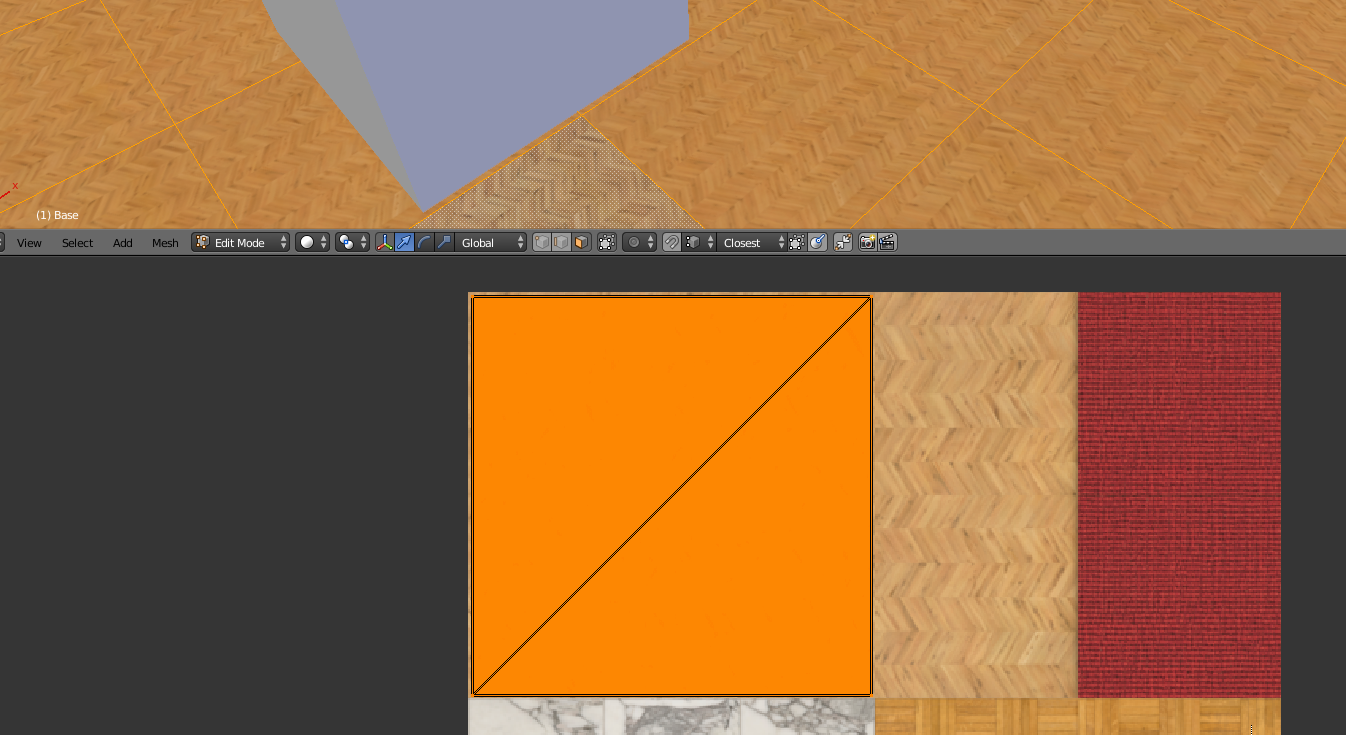Select the rotate manipulator arc icon
This screenshot has height=735, width=1346.
click(424, 242)
